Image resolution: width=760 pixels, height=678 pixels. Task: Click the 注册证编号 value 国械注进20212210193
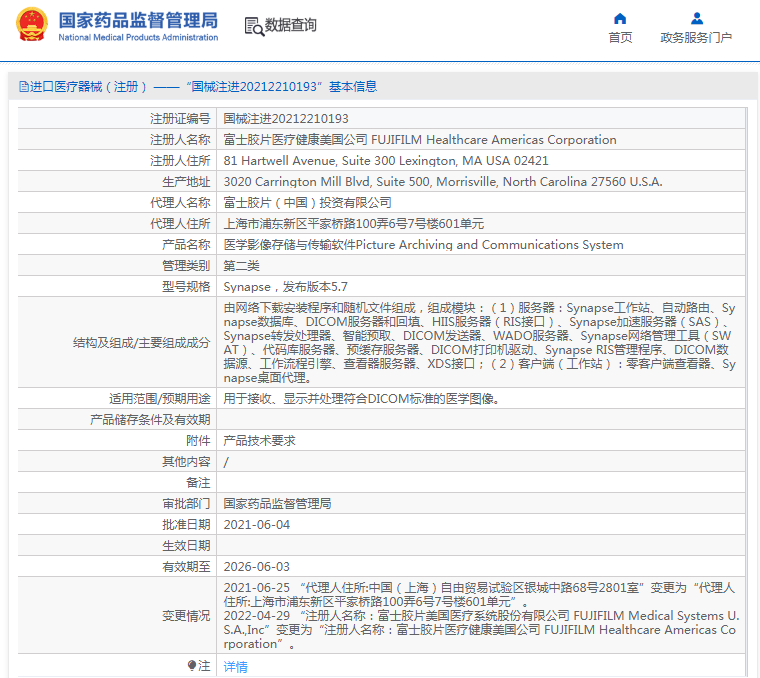[x=286, y=119]
